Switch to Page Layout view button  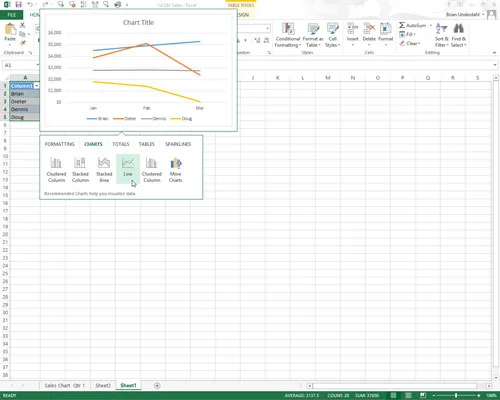tap(408, 395)
